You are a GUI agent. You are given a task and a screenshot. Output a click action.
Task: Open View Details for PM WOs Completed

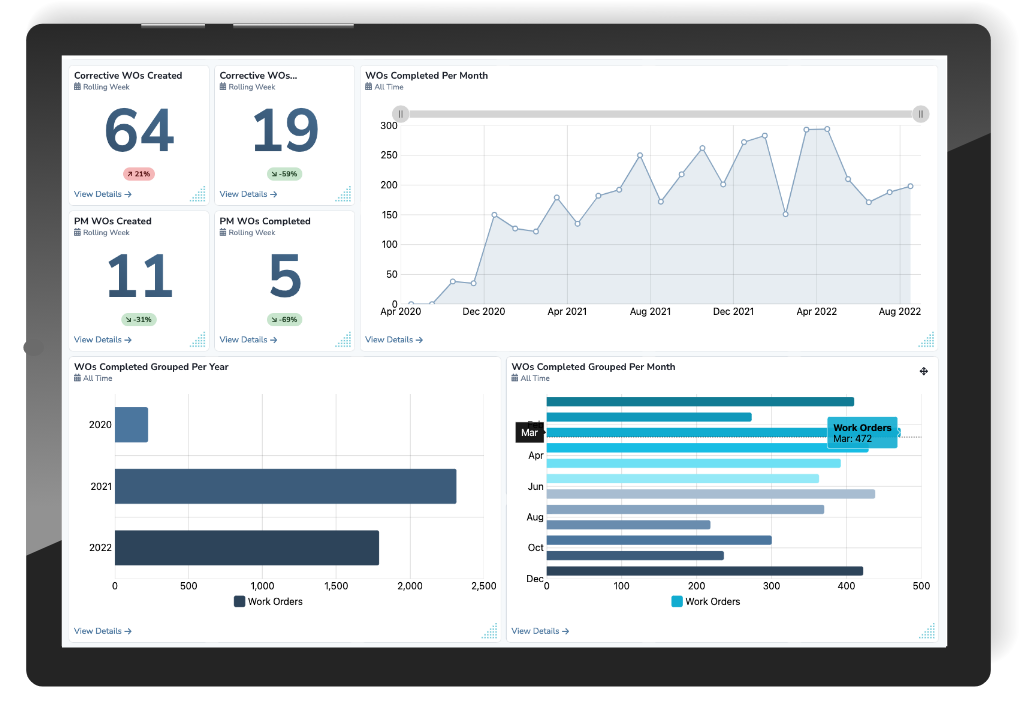248,340
